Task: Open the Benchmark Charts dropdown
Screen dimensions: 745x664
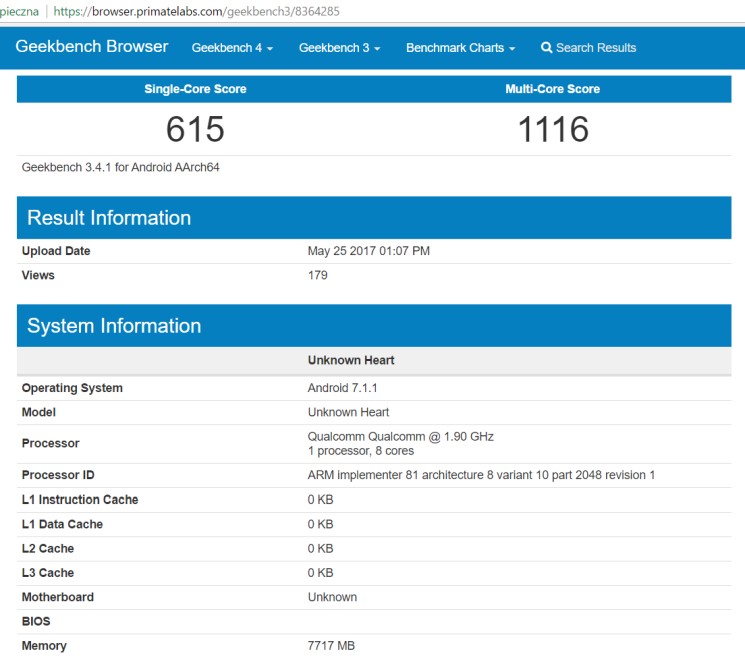Action: 460,48
